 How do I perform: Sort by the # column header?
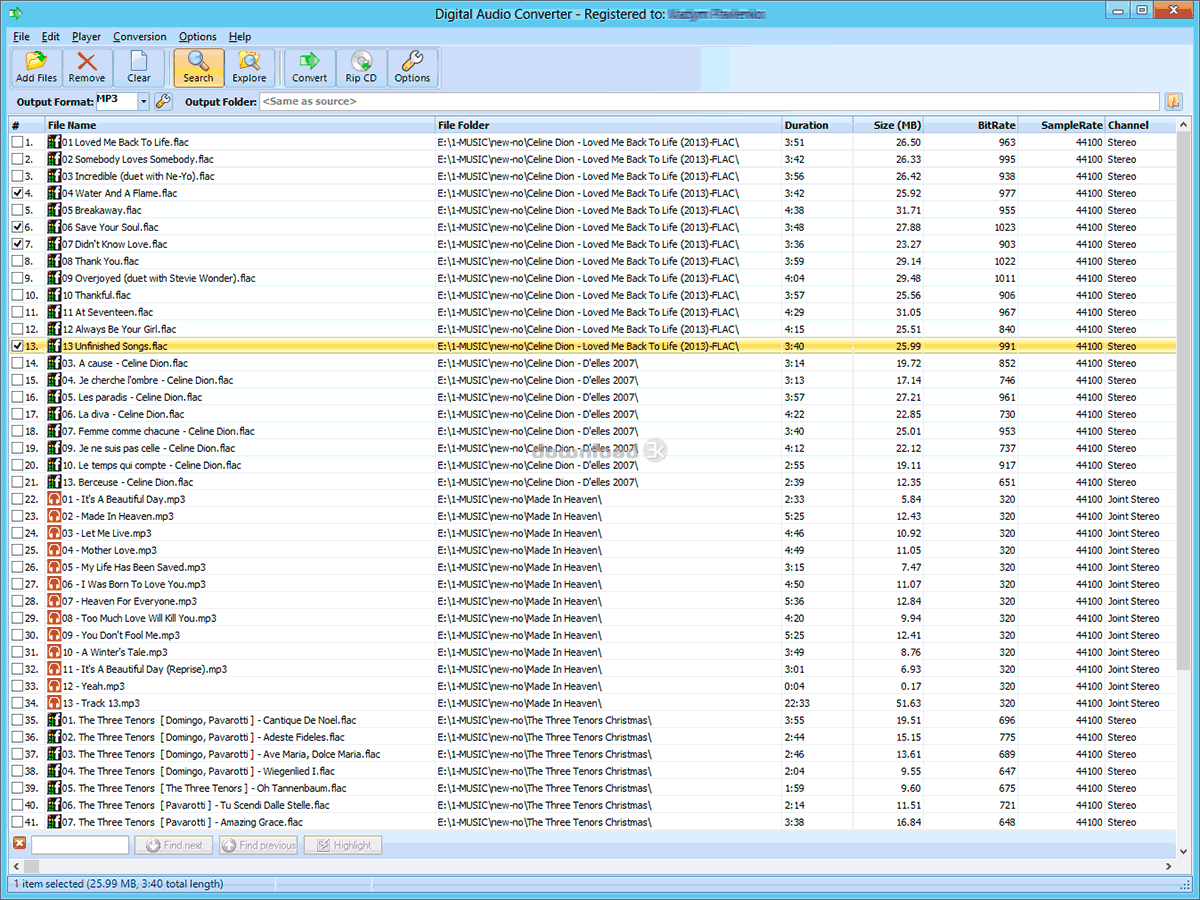[27, 125]
